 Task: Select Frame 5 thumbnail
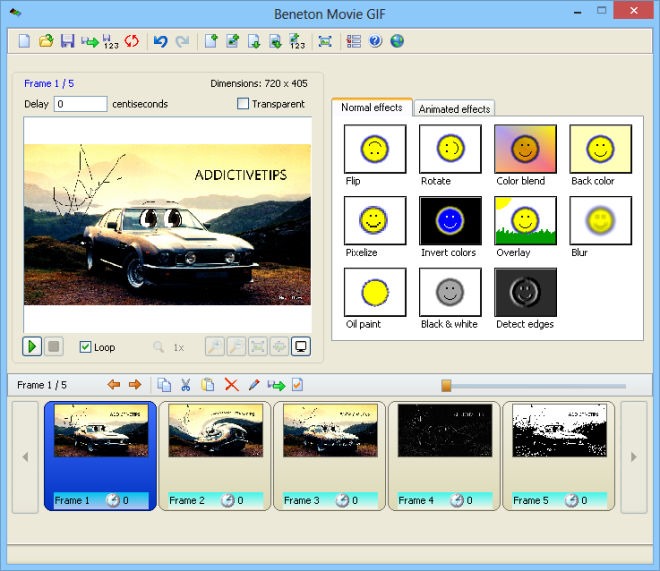[559, 456]
